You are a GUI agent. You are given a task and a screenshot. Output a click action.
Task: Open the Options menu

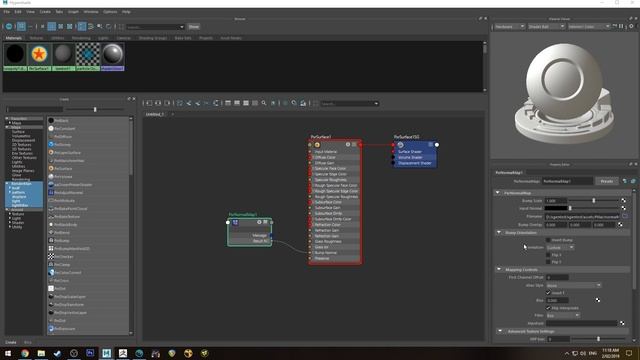[110, 12]
